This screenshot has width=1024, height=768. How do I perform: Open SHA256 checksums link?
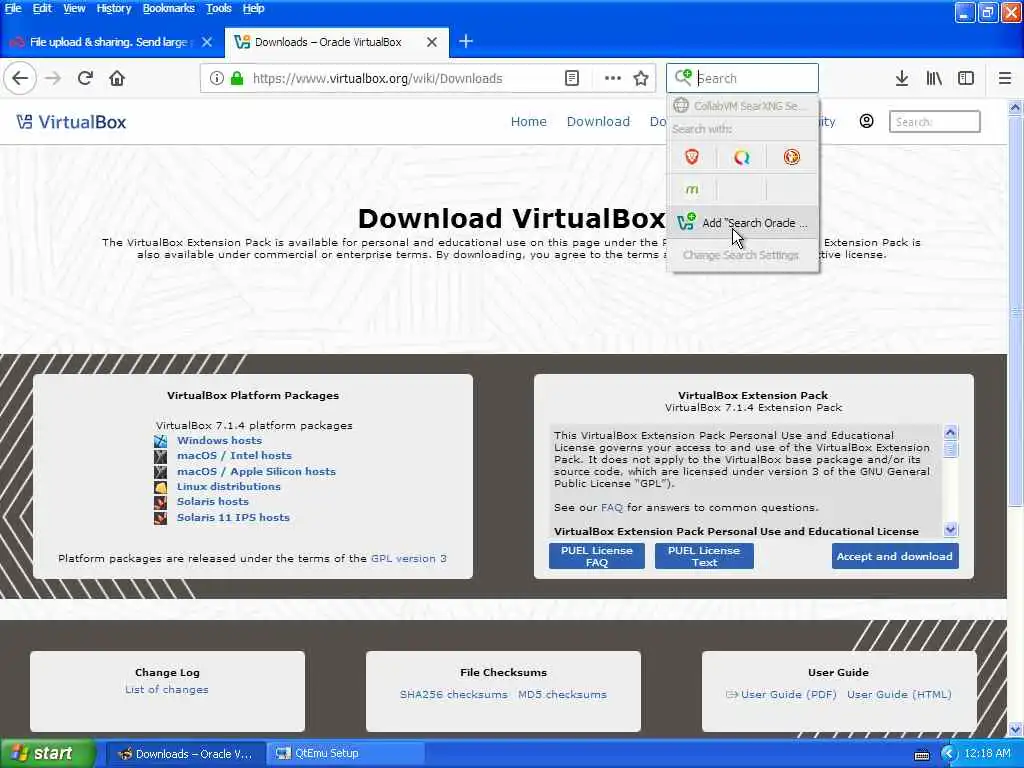[x=454, y=694]
